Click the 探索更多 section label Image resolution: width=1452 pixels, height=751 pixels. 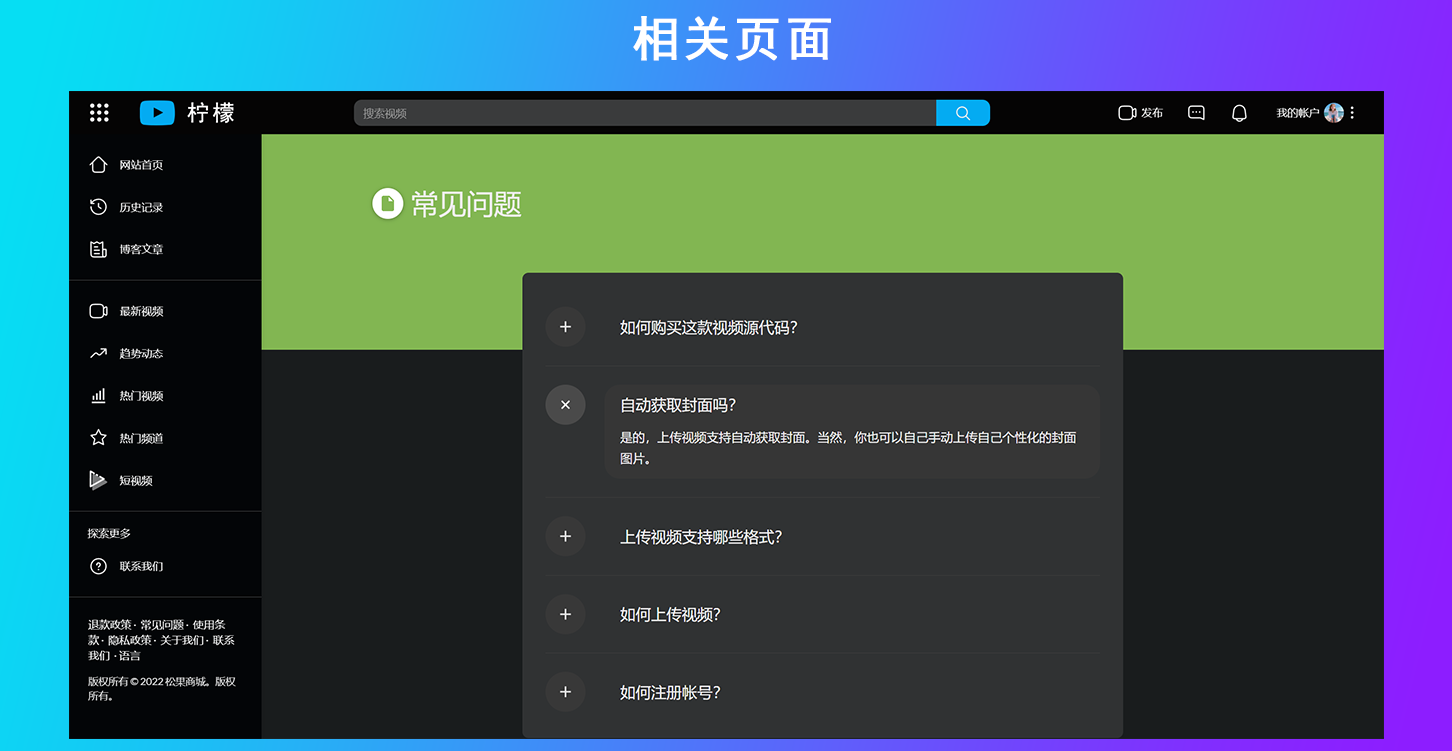coord(109,533)
